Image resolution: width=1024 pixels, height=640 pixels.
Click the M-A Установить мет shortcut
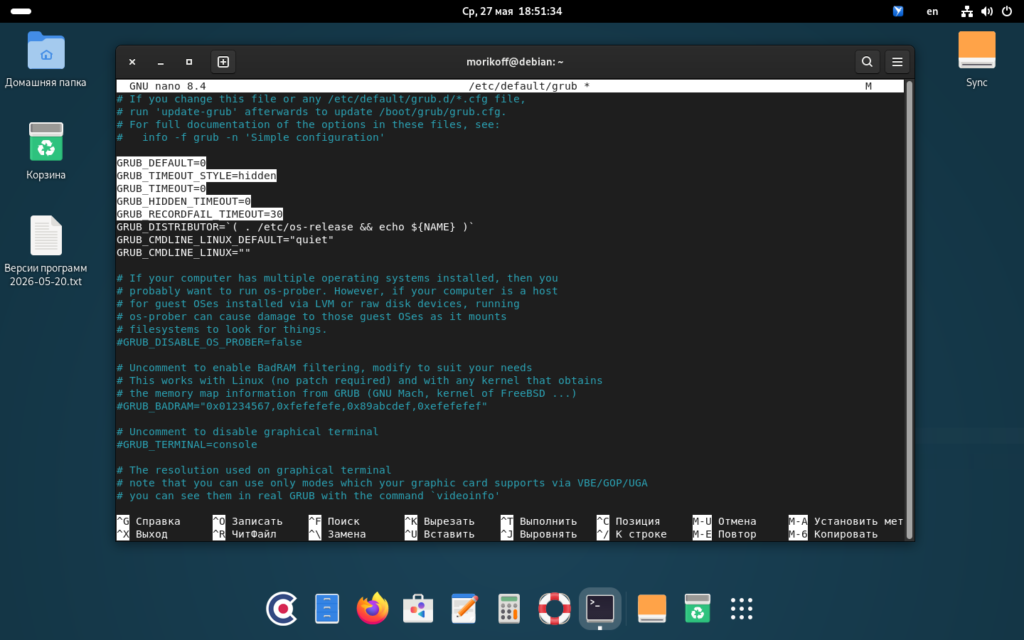(x=846, y=521)
